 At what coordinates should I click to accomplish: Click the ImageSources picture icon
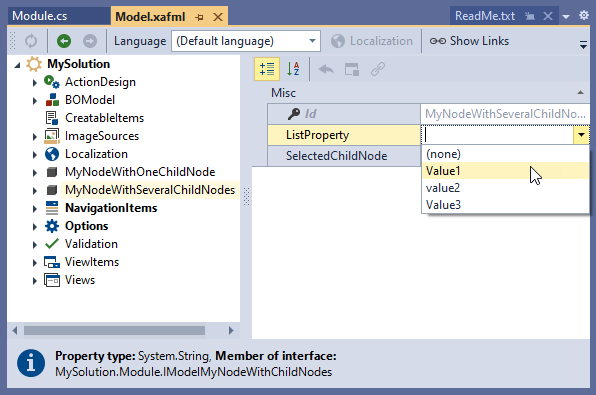click(x=52, y=136)
